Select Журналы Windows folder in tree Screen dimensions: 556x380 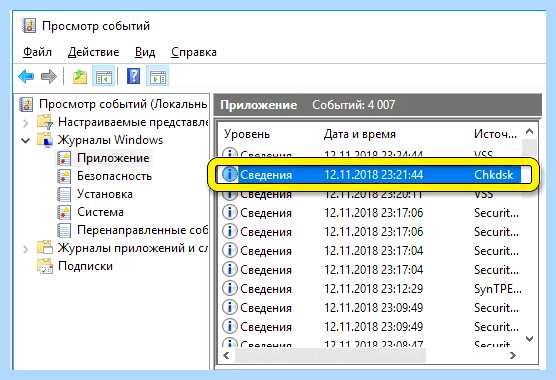(110, 140)
